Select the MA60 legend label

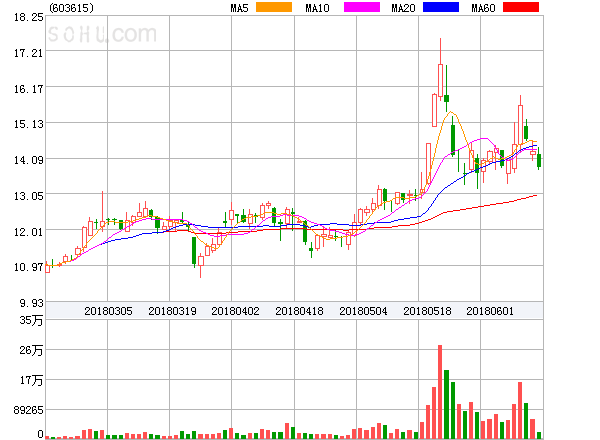[483, 8]
